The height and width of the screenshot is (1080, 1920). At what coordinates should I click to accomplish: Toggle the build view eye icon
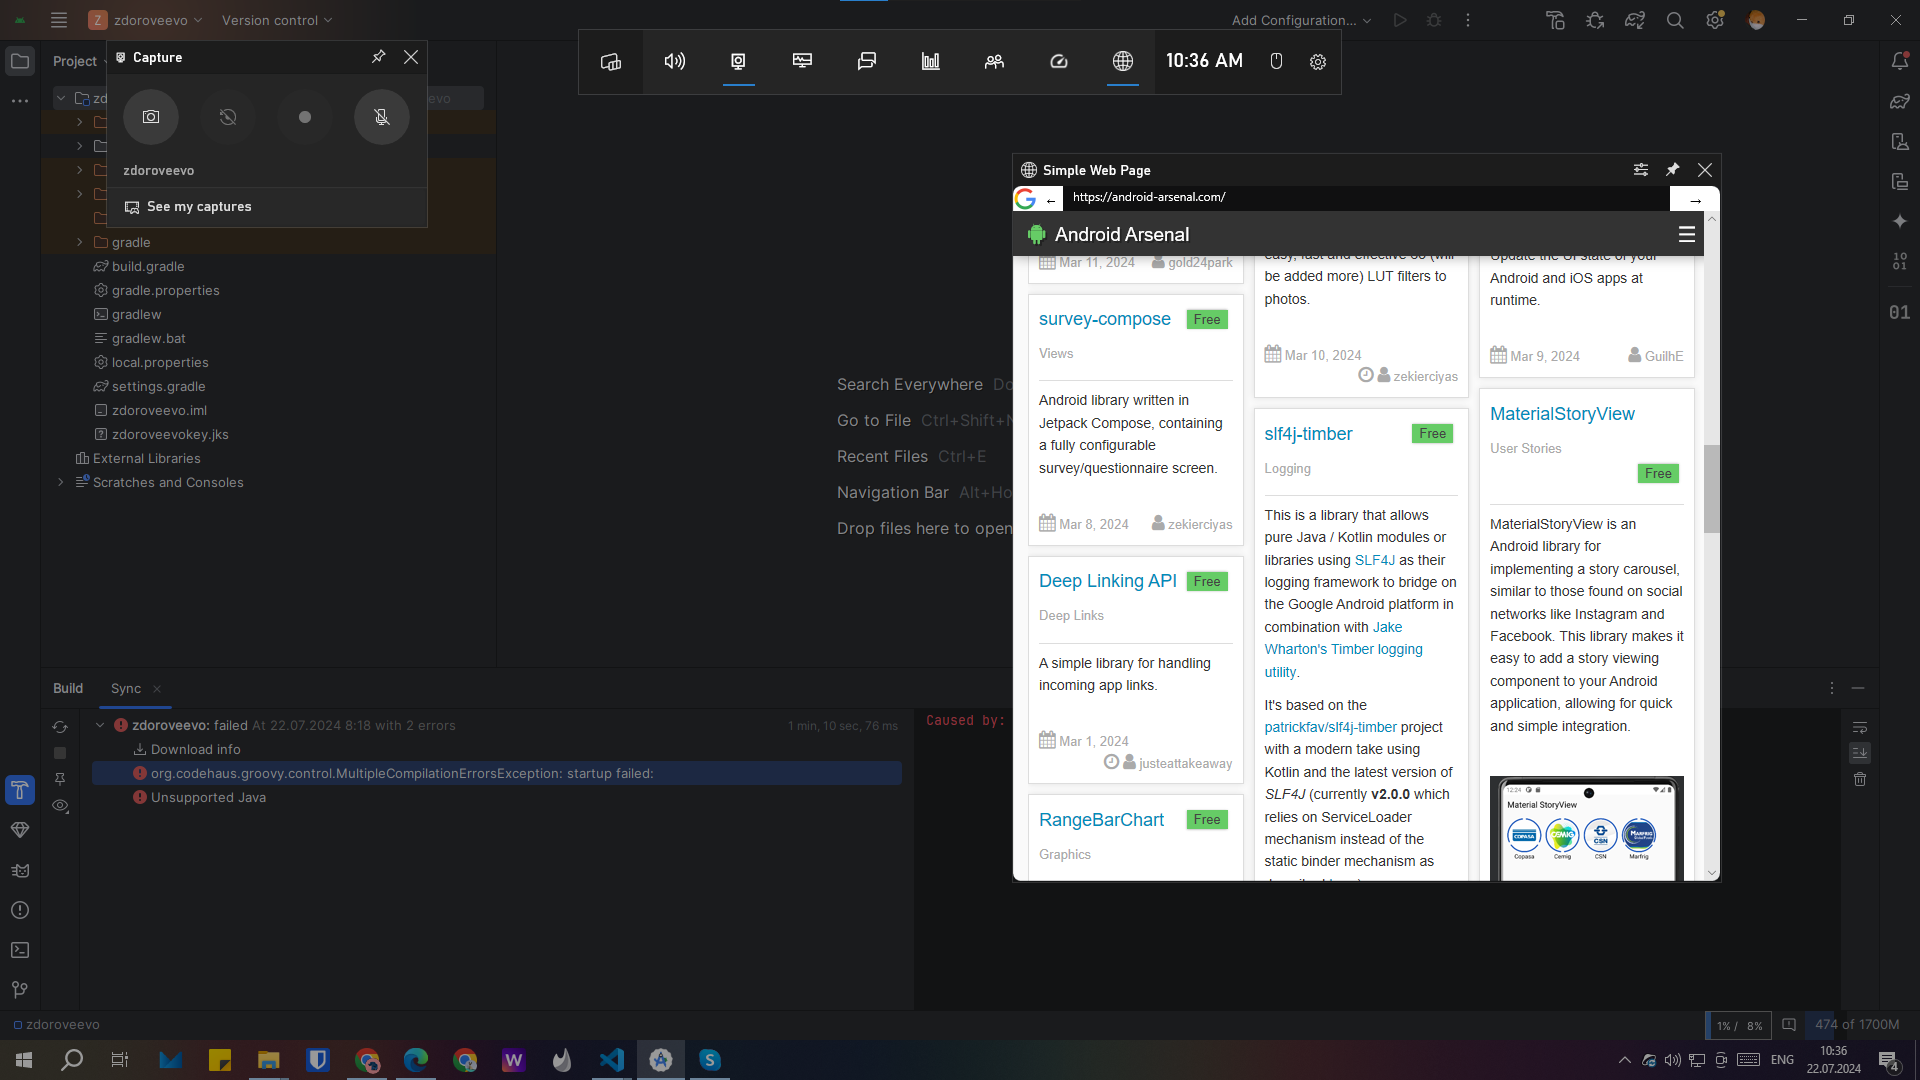60,806
